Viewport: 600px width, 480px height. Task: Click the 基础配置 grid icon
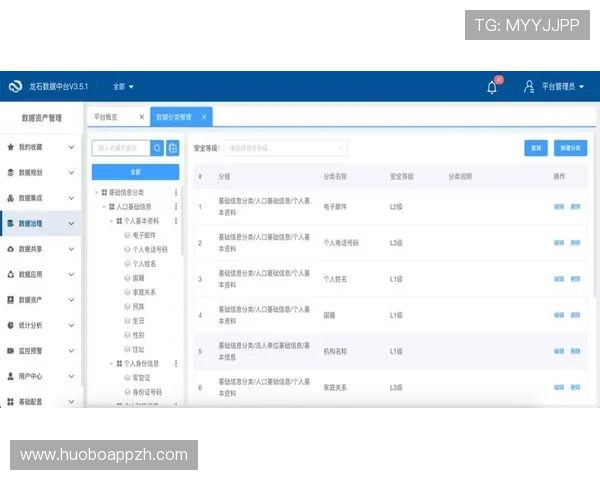click(11, 402)
